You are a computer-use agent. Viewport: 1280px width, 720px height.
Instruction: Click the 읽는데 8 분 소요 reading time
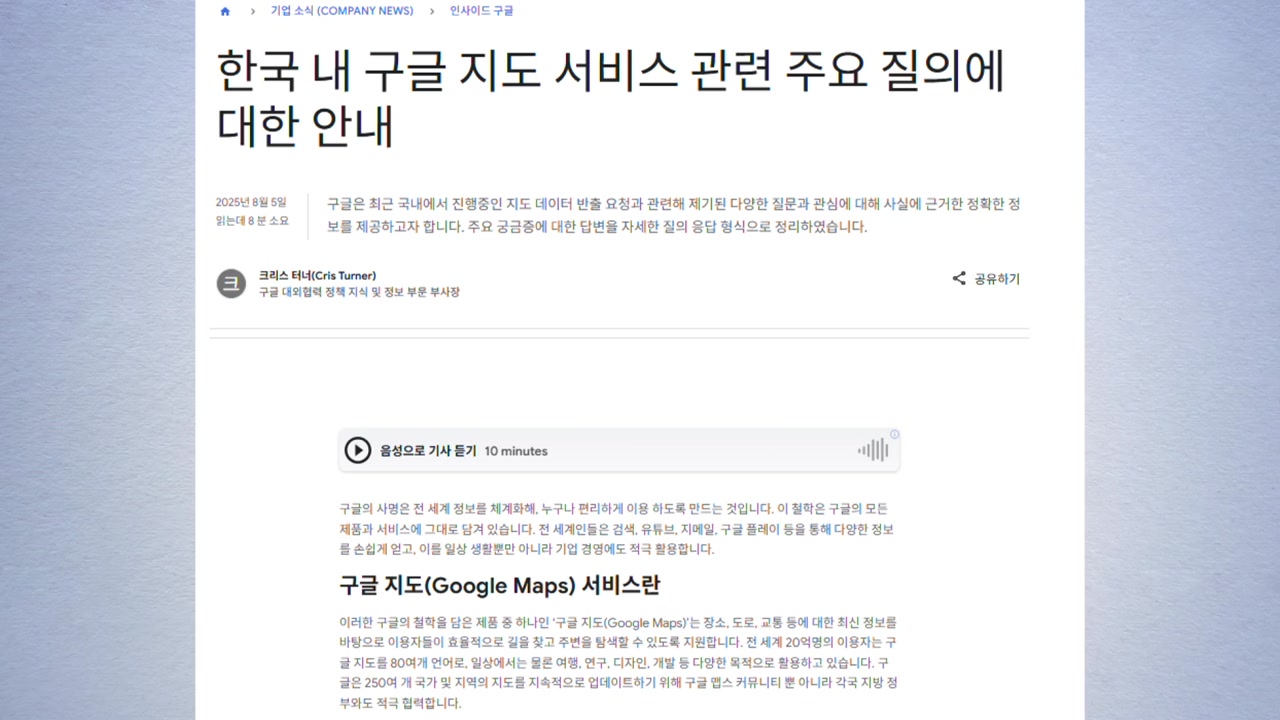252,221
